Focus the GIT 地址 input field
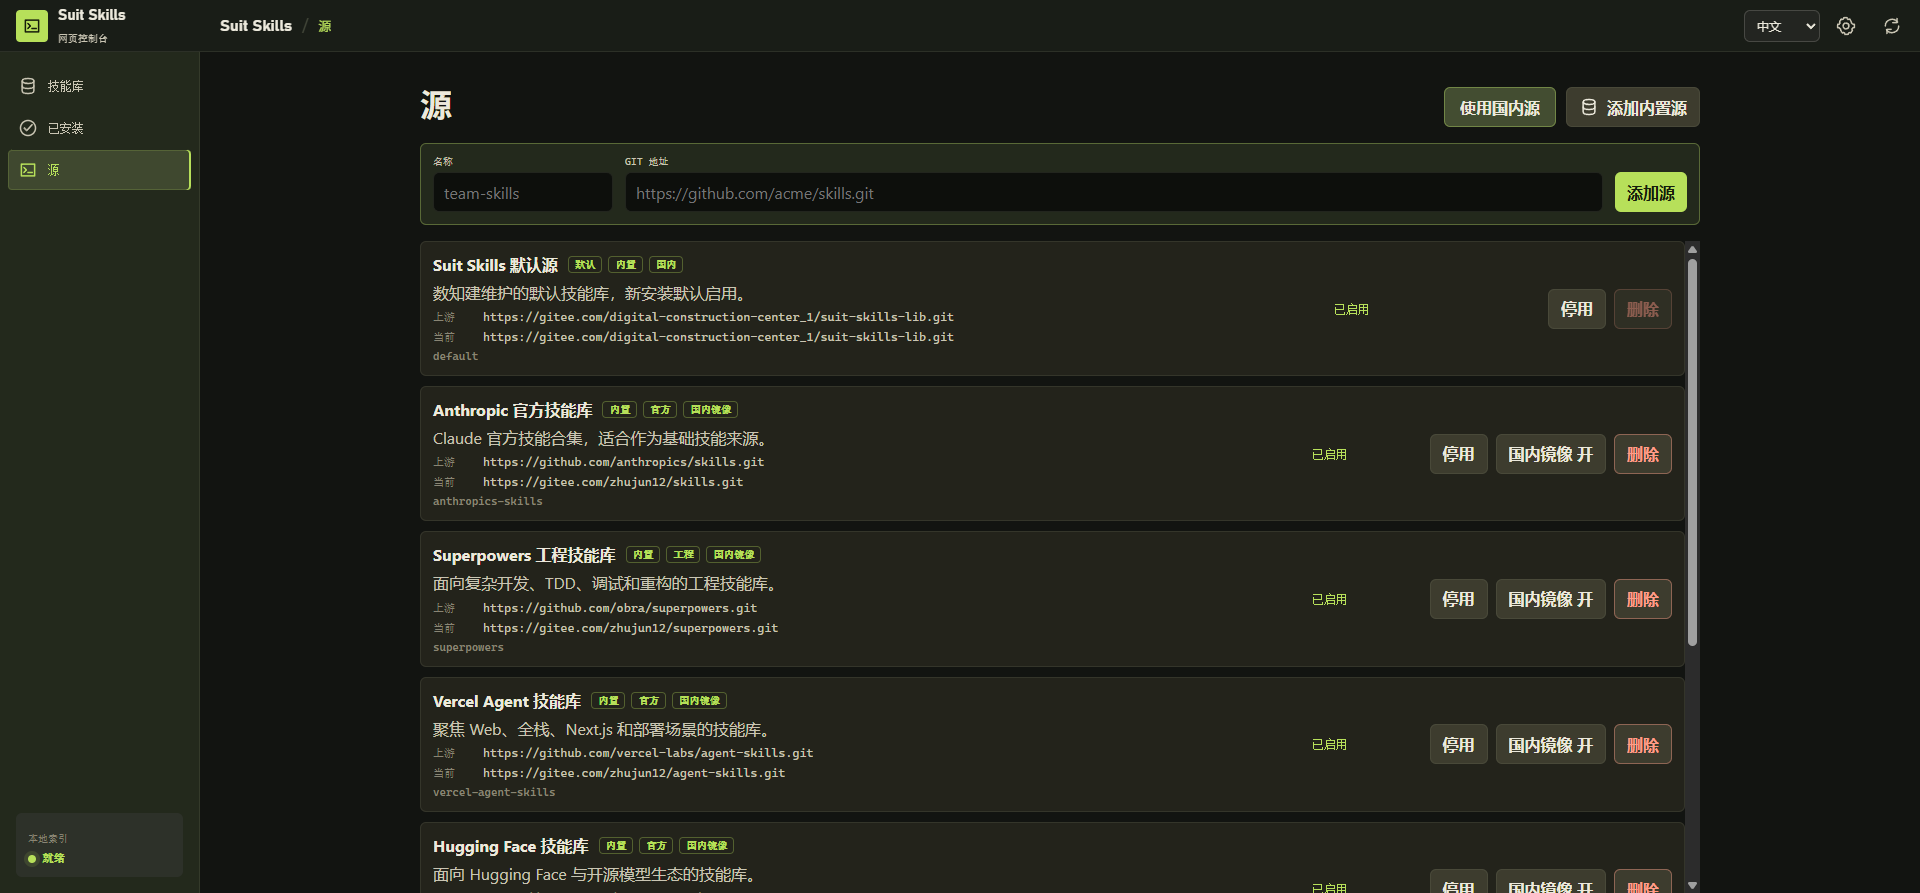This screenshot has height=893, width=1920. (1113, 193)
